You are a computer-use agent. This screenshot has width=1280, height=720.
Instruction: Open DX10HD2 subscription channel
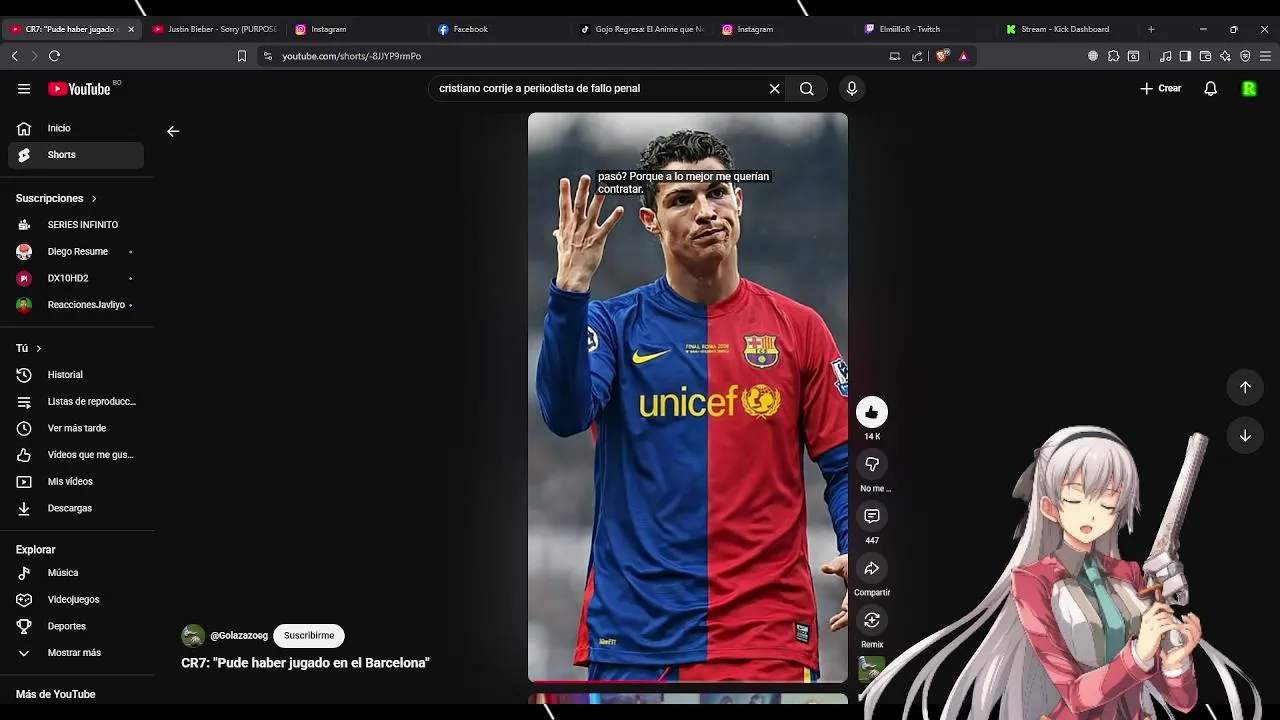(x=76, y=278)
